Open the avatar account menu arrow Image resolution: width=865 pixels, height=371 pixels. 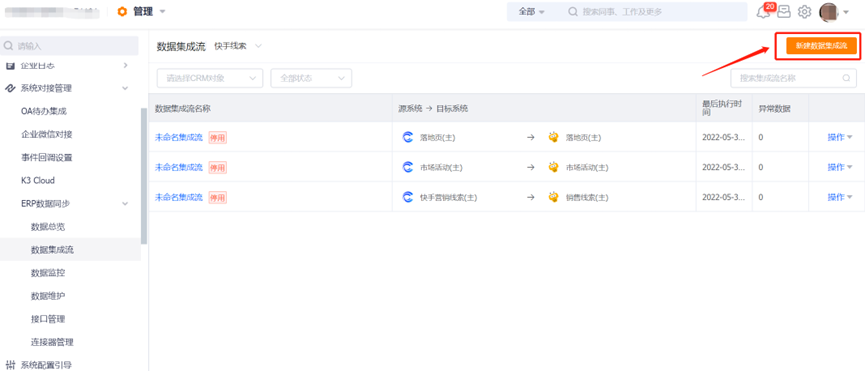pos(846,12)
